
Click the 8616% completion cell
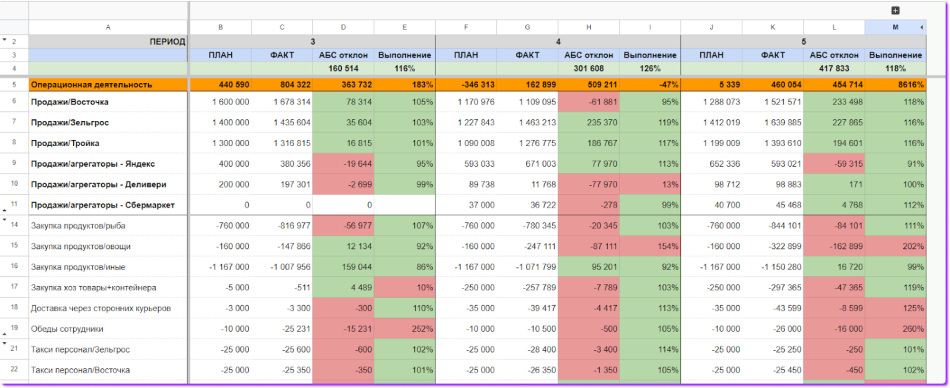896,85
